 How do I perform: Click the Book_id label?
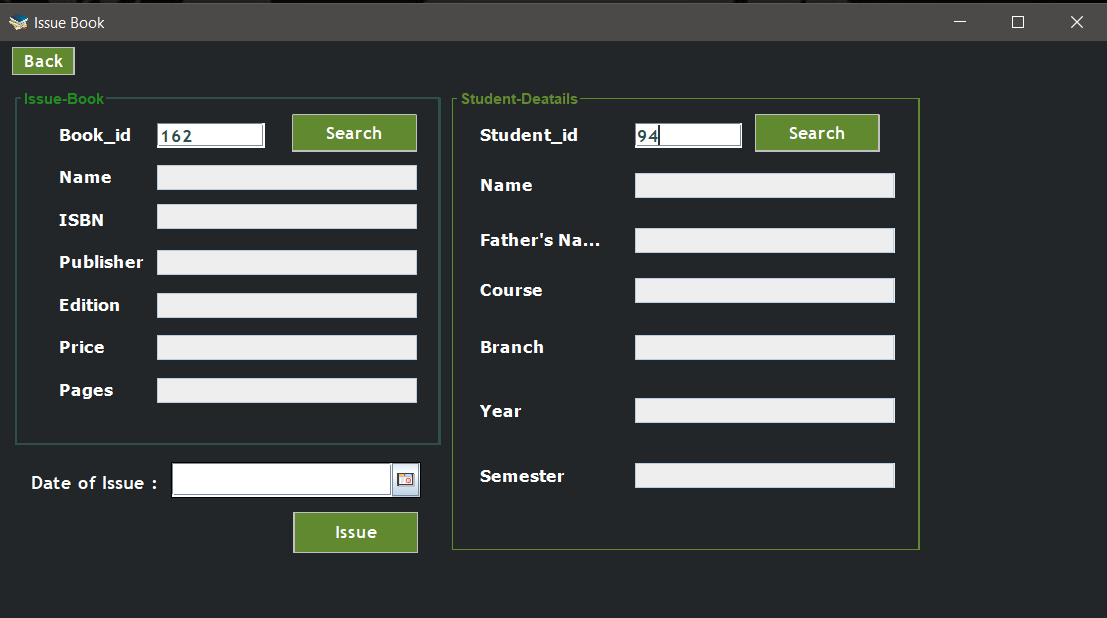95,135
